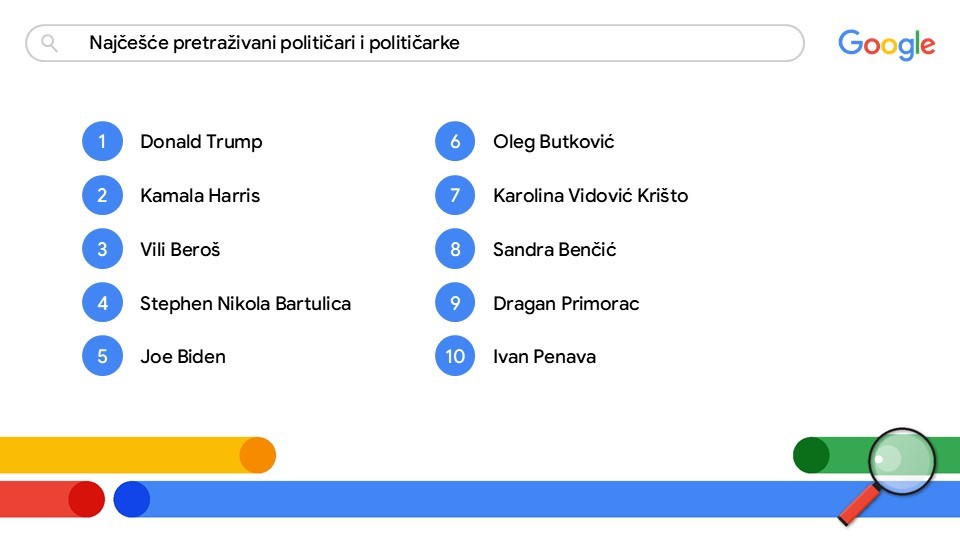Click the dark blue circle on blue bar
Viewport: 960px width, 540px height.
tap(132, 499)
